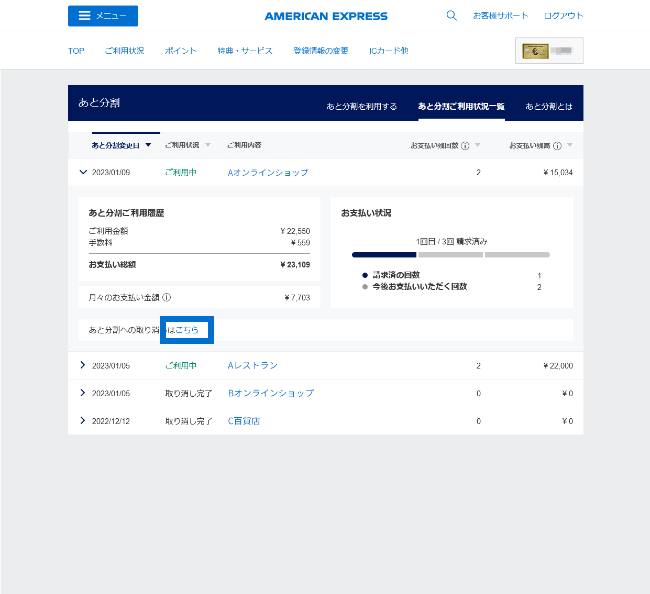Select the gold card thumbnail
This screenshot has height=594, width=650.
(x=549, y=50)
